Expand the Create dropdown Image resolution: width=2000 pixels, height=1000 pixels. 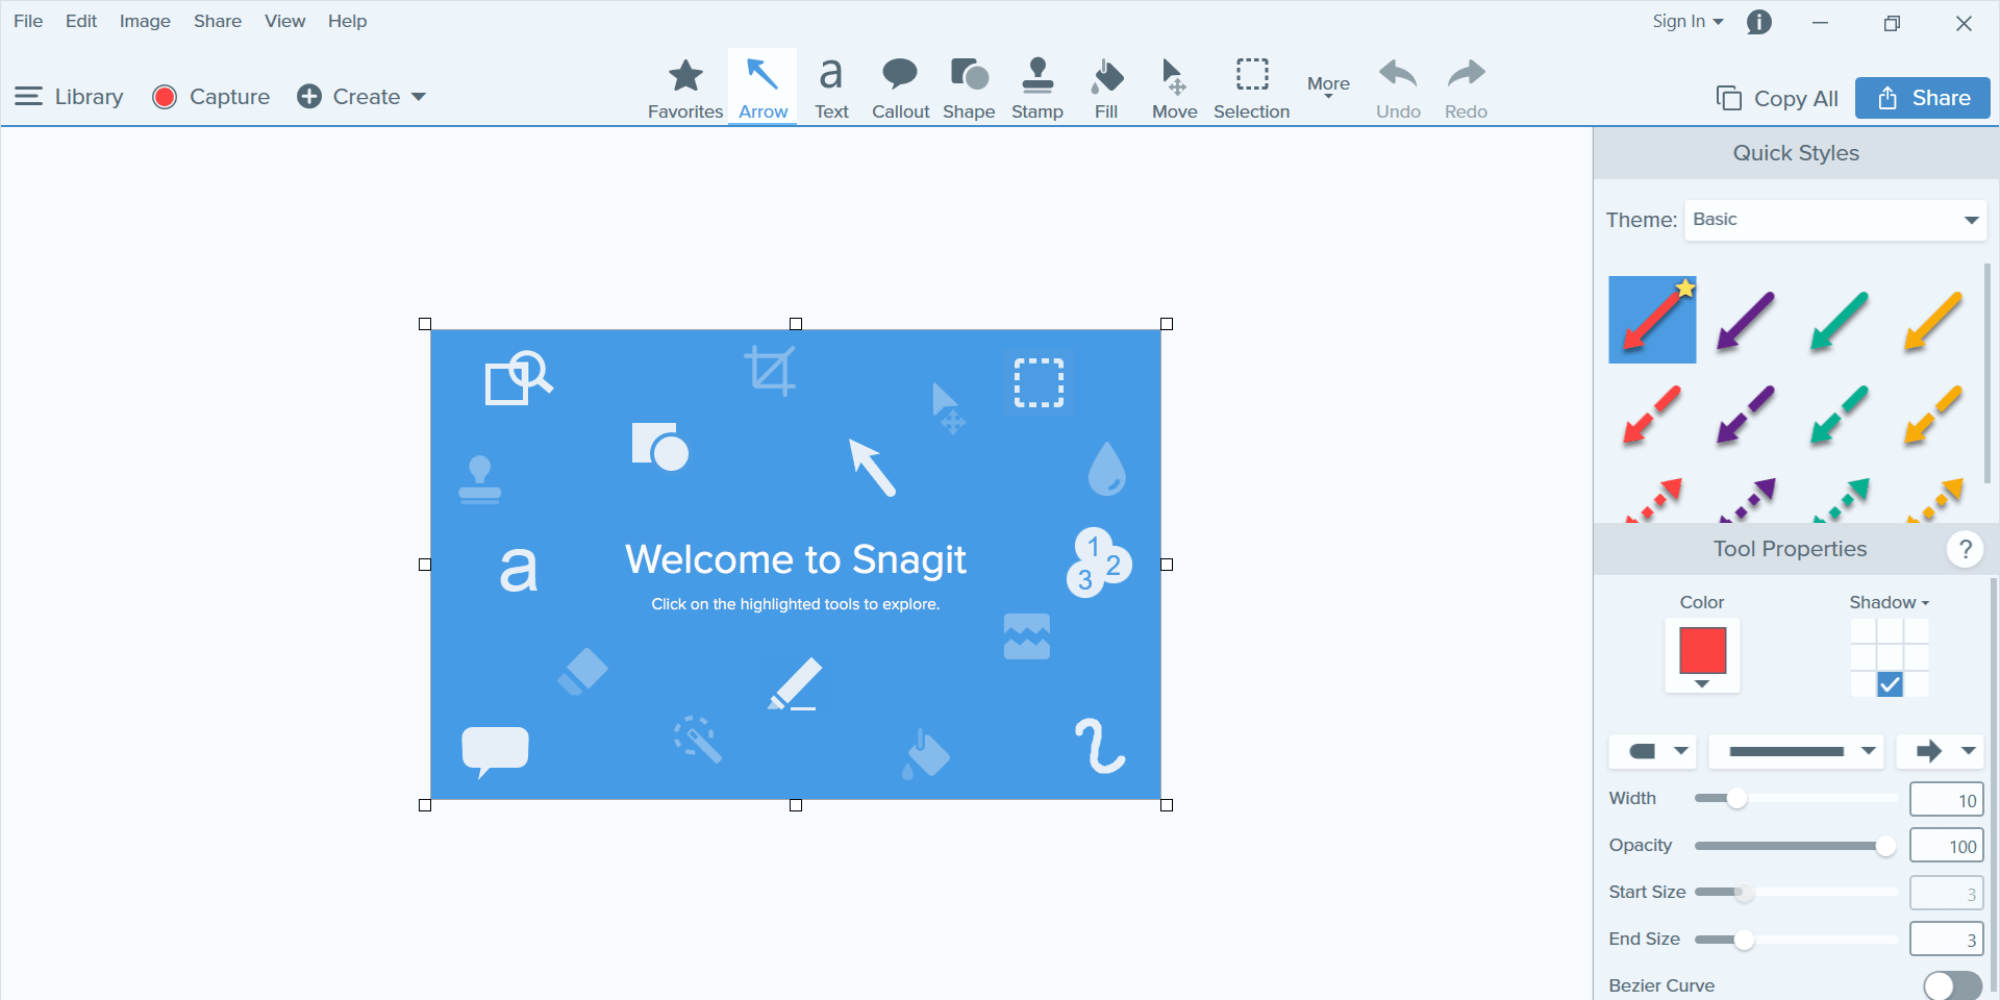coord(362,97)
